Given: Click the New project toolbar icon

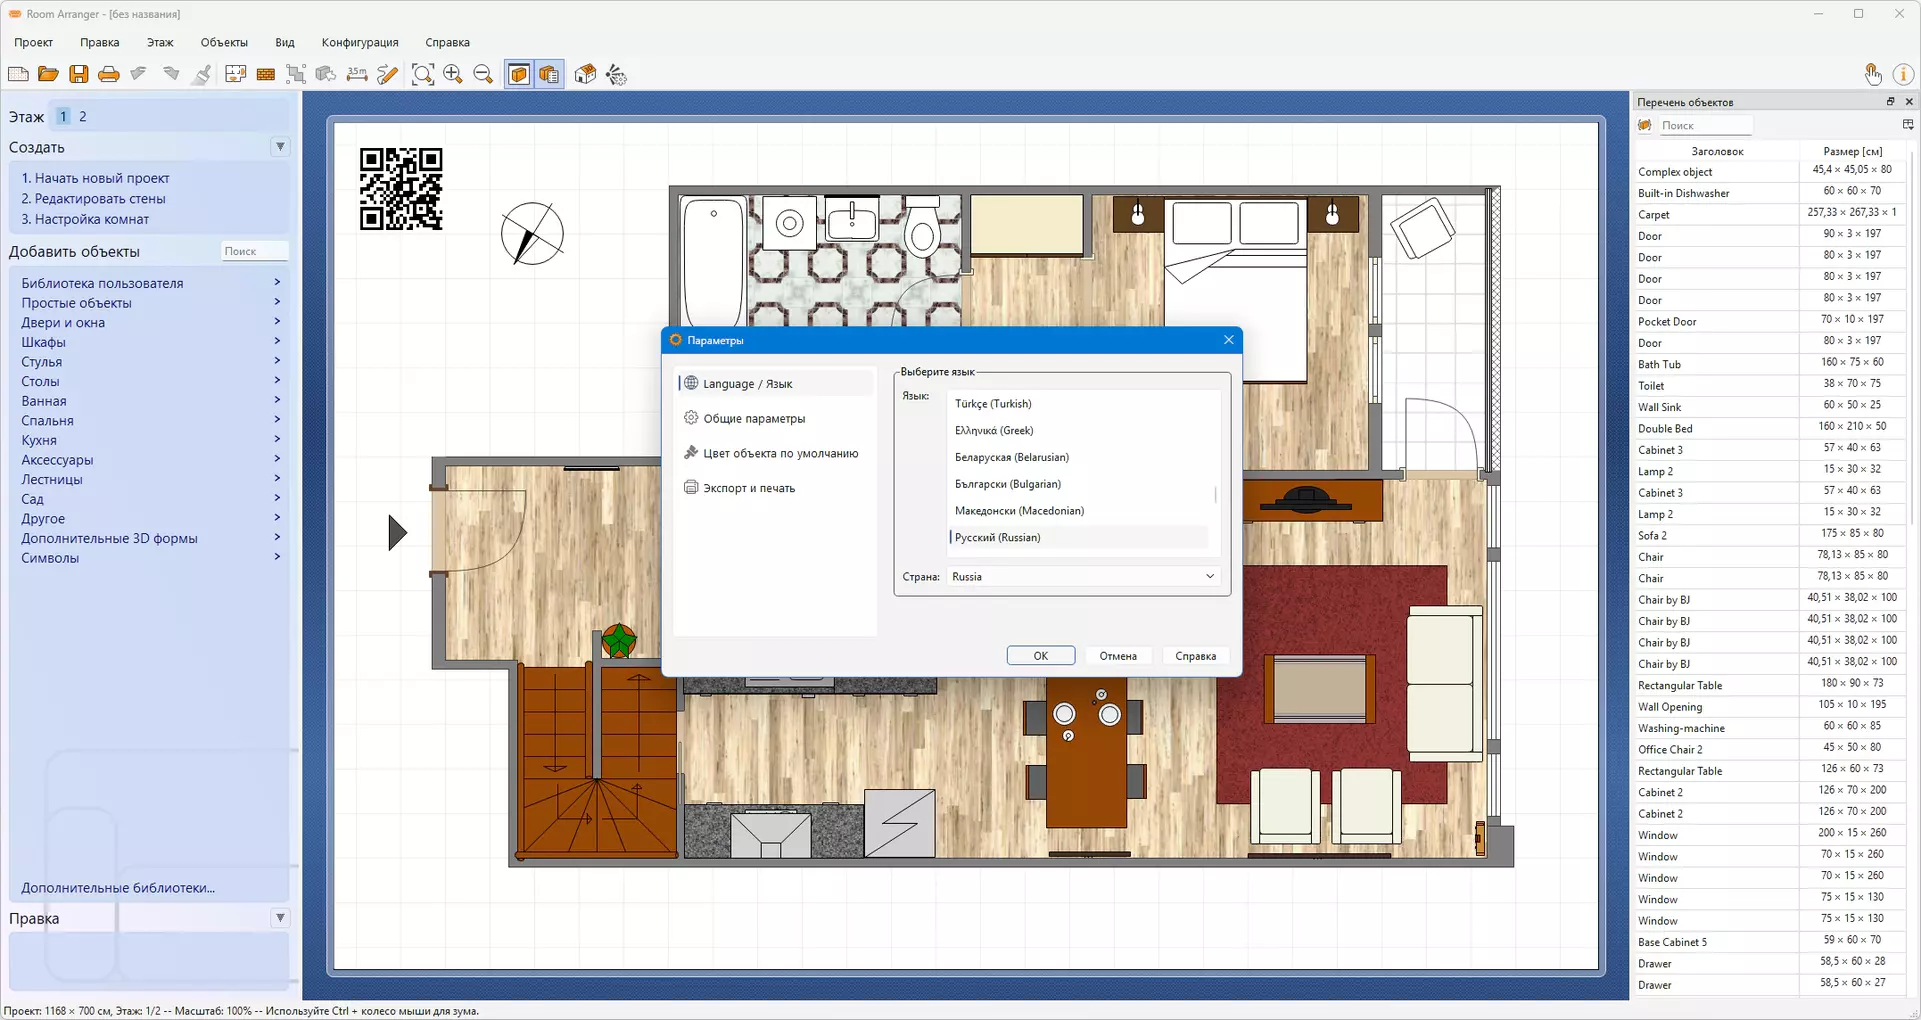Looking at the screenshot, I should 18,74.
